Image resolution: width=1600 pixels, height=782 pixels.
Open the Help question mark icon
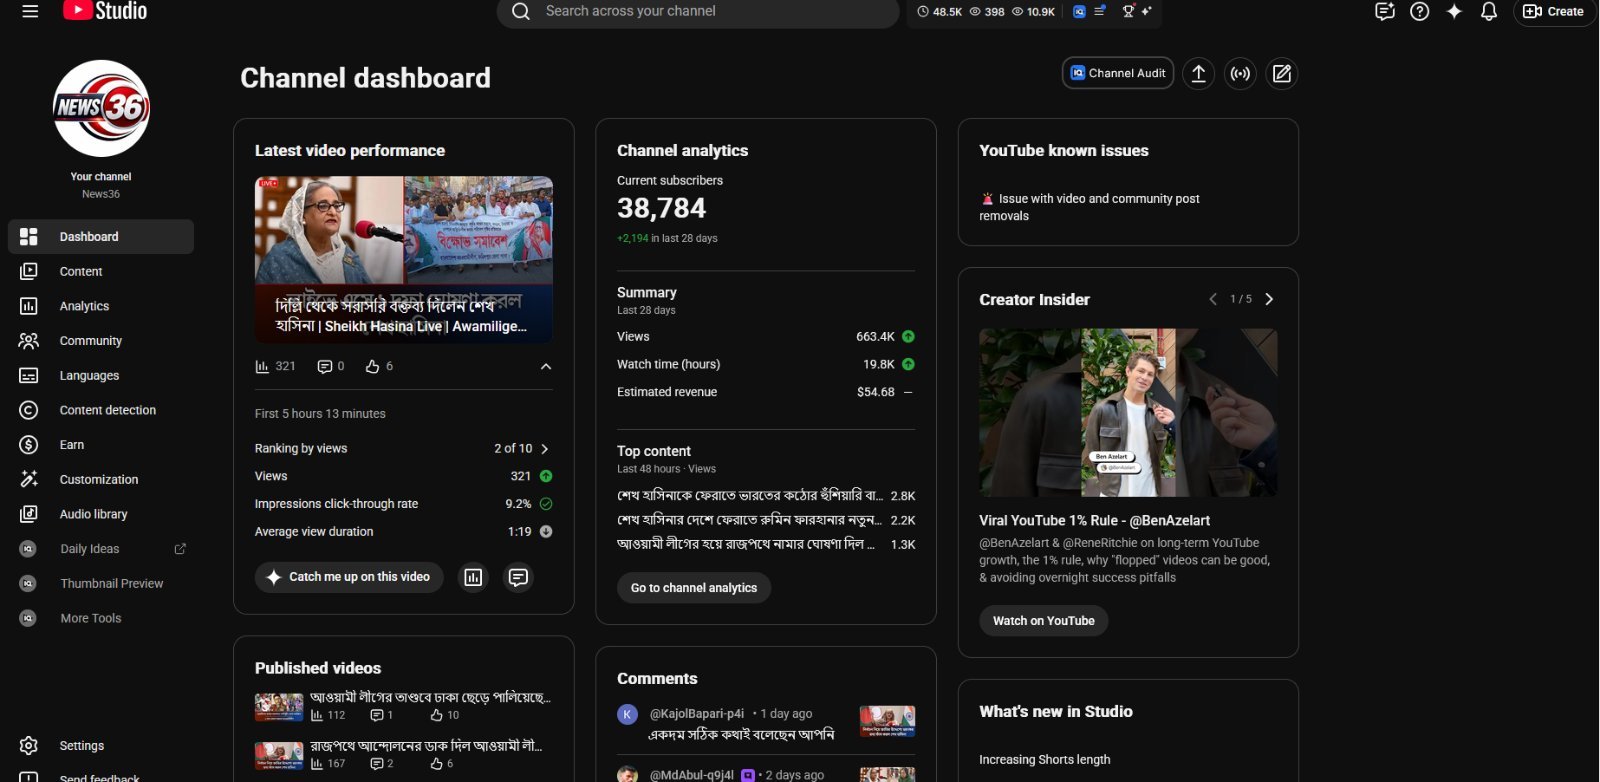(x=1420, y=12)
